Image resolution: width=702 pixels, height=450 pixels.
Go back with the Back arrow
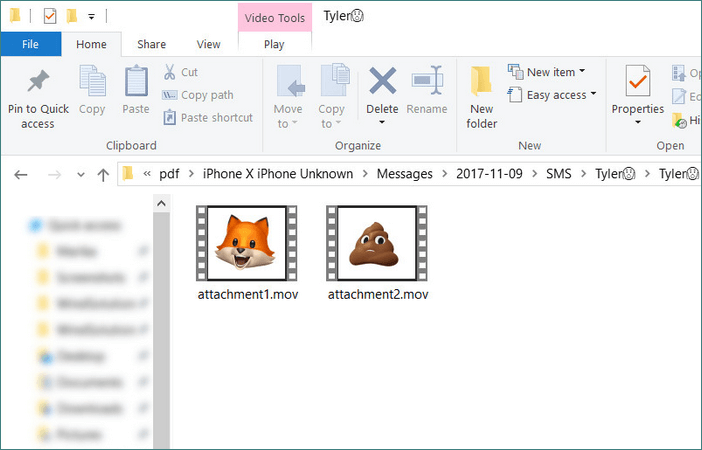[x=21, y=175]
